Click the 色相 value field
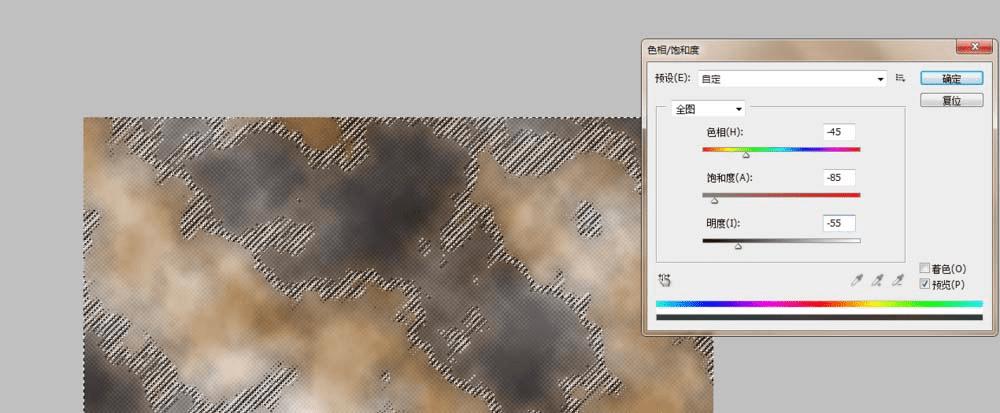1000x413 pixels. pos(839,132)
